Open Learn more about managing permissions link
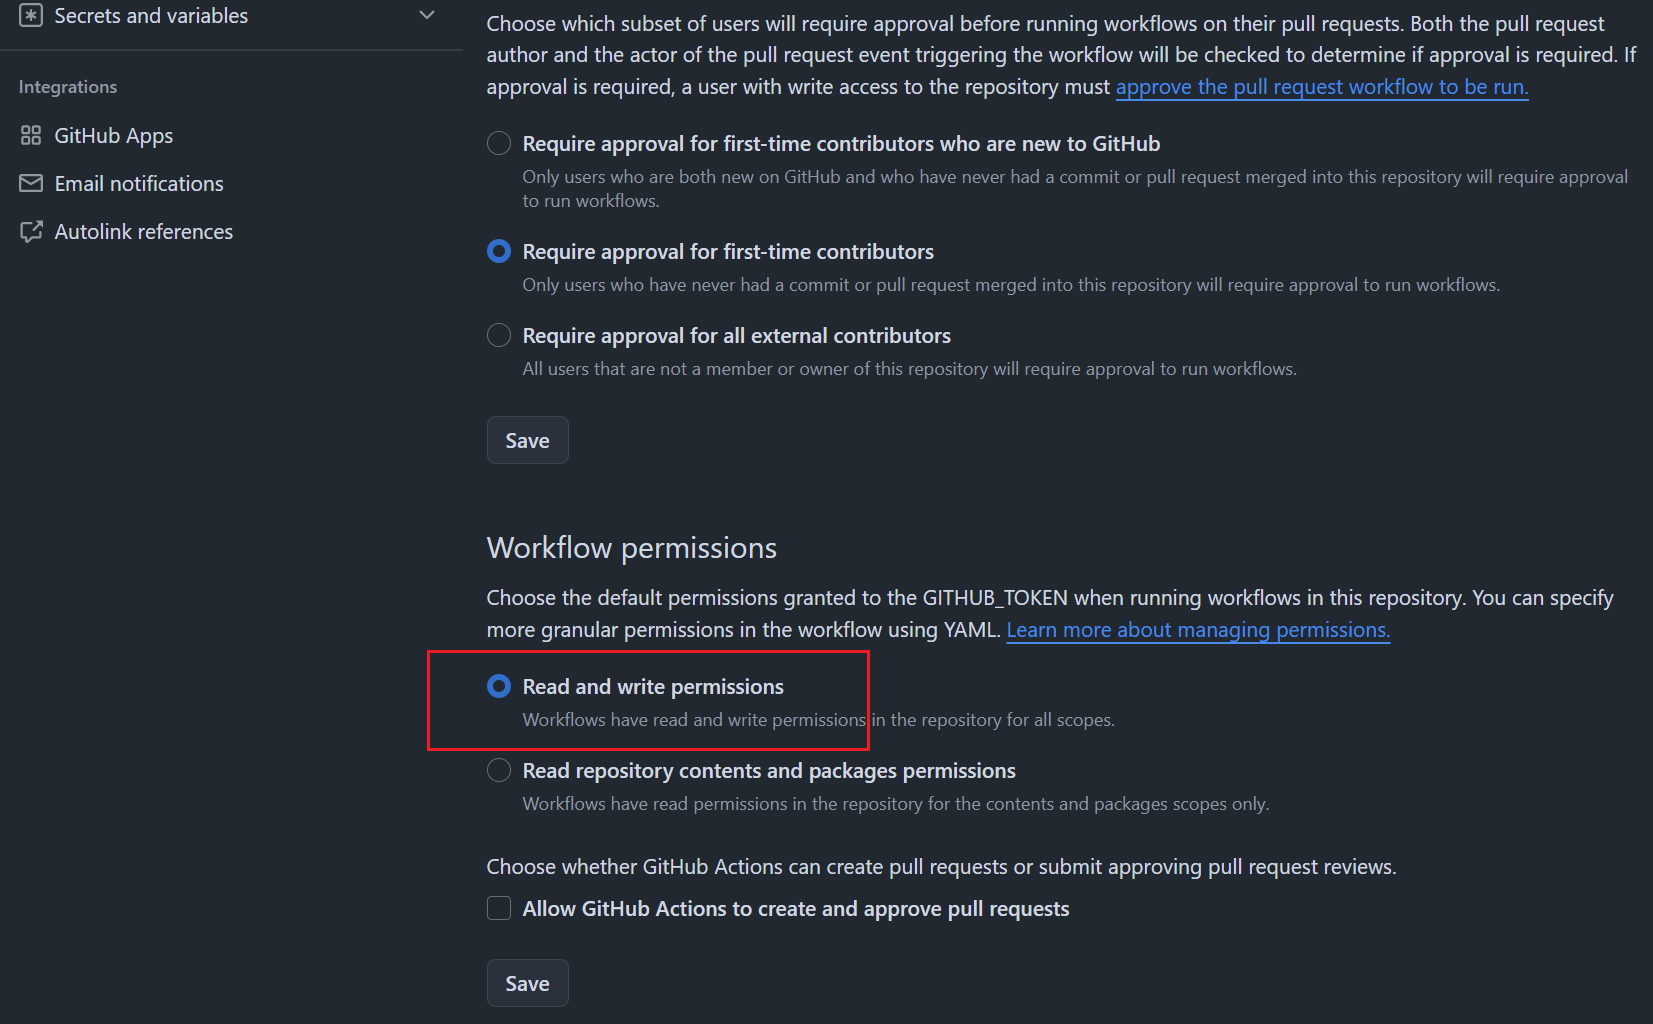 (1198, 630)
